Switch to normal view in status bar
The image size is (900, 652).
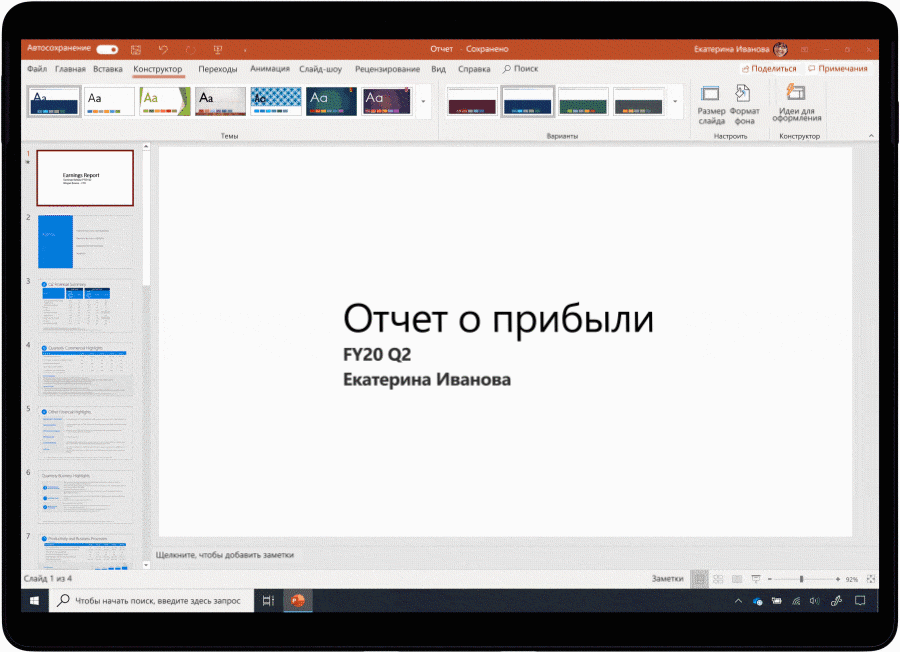tap(700, 579)
